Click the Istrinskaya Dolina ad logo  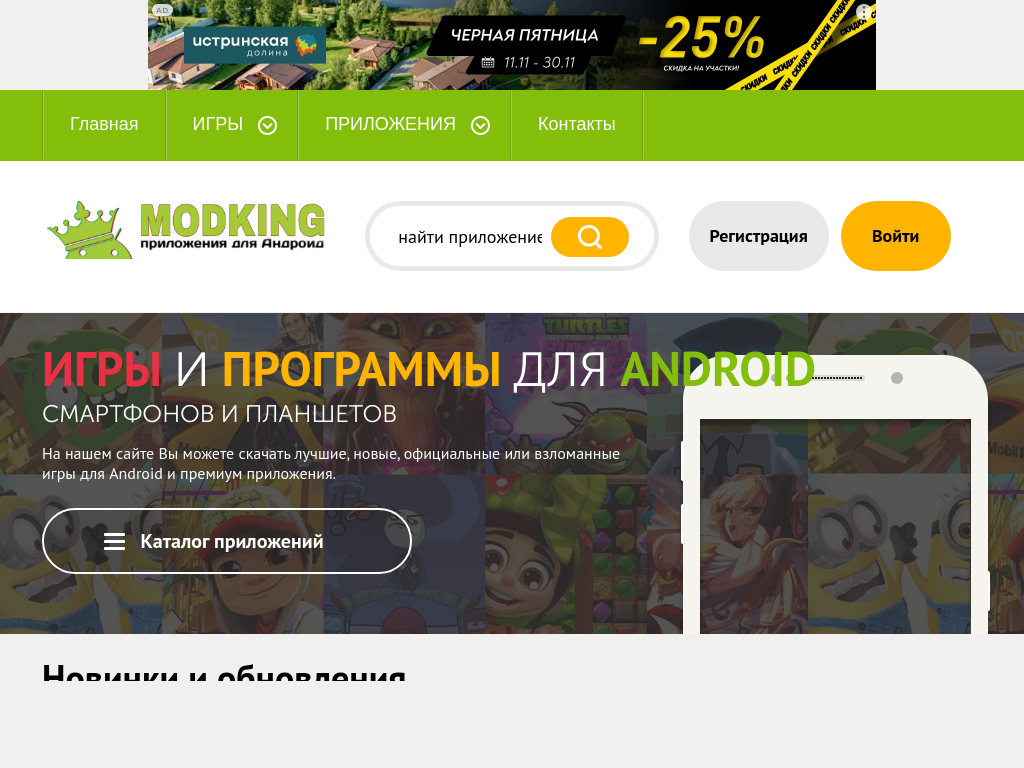[x=255, y=44]
